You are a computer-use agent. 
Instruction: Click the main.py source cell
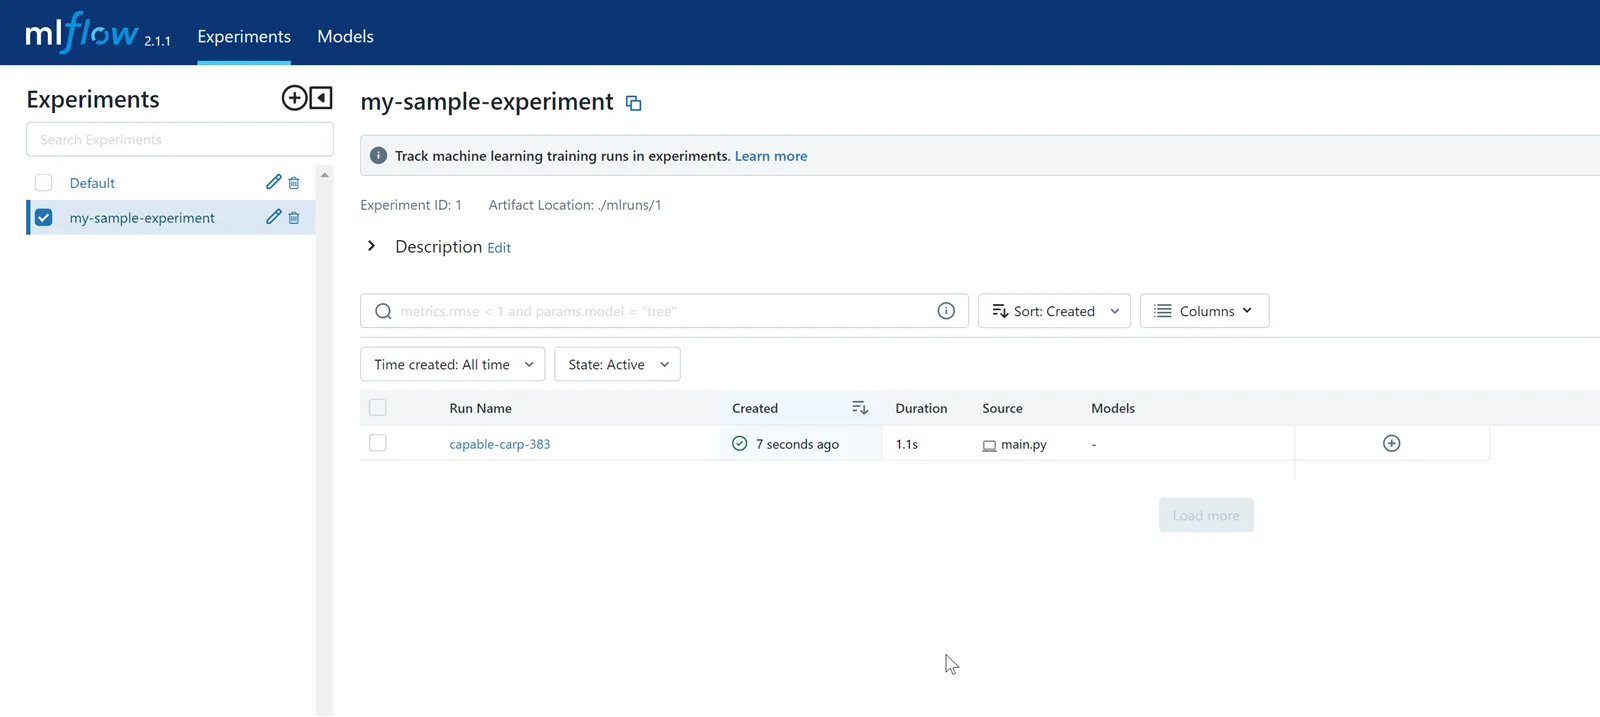point(1024,444)
